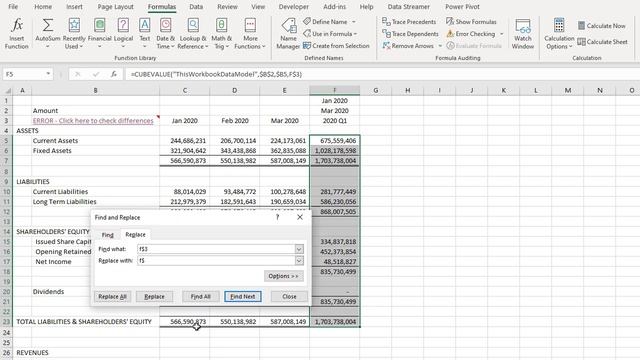Image resolution: width=640 pixels, height=360 pixels.
Task: Switch to the Insert ribbon tab
Action: [74, 7]
